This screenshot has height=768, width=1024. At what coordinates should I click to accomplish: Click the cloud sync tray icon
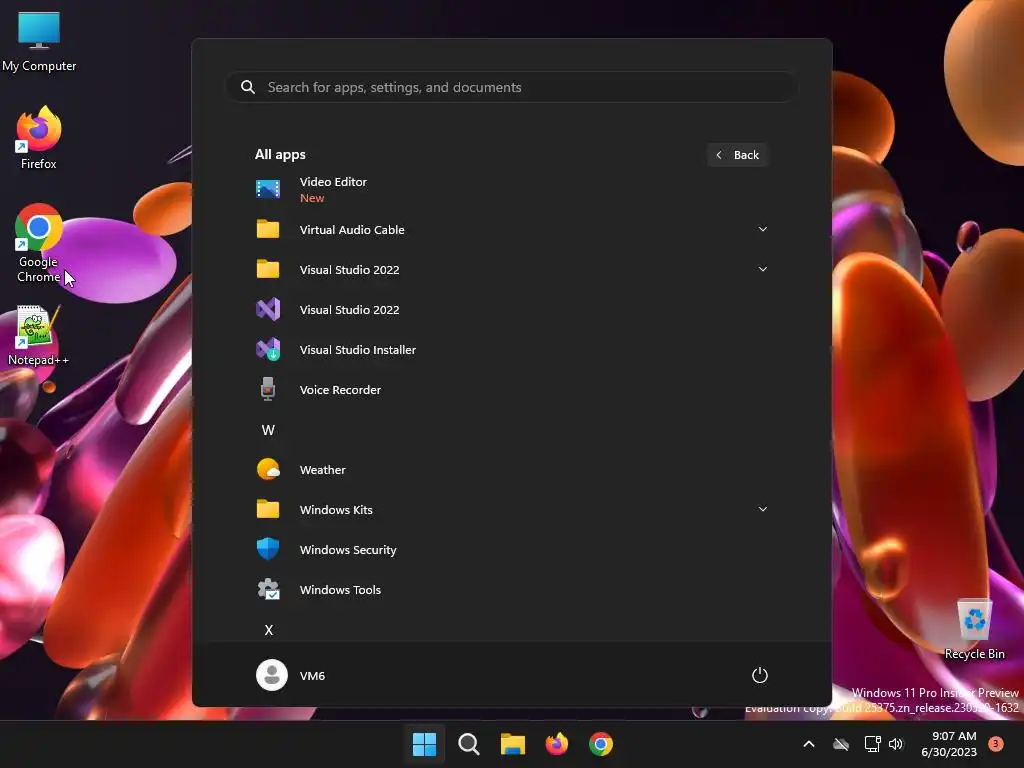click(841, 744)
